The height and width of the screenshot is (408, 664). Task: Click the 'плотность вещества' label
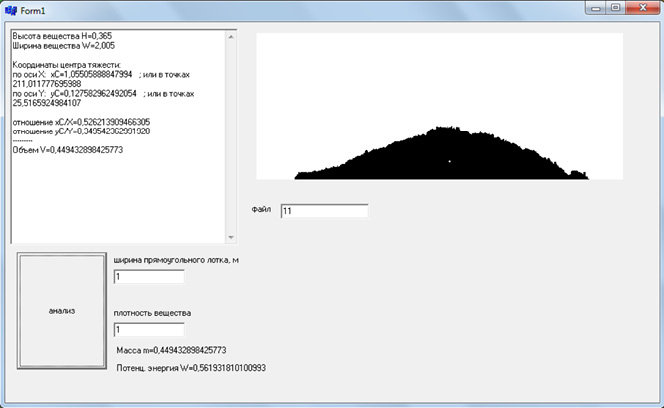(152, 313)
